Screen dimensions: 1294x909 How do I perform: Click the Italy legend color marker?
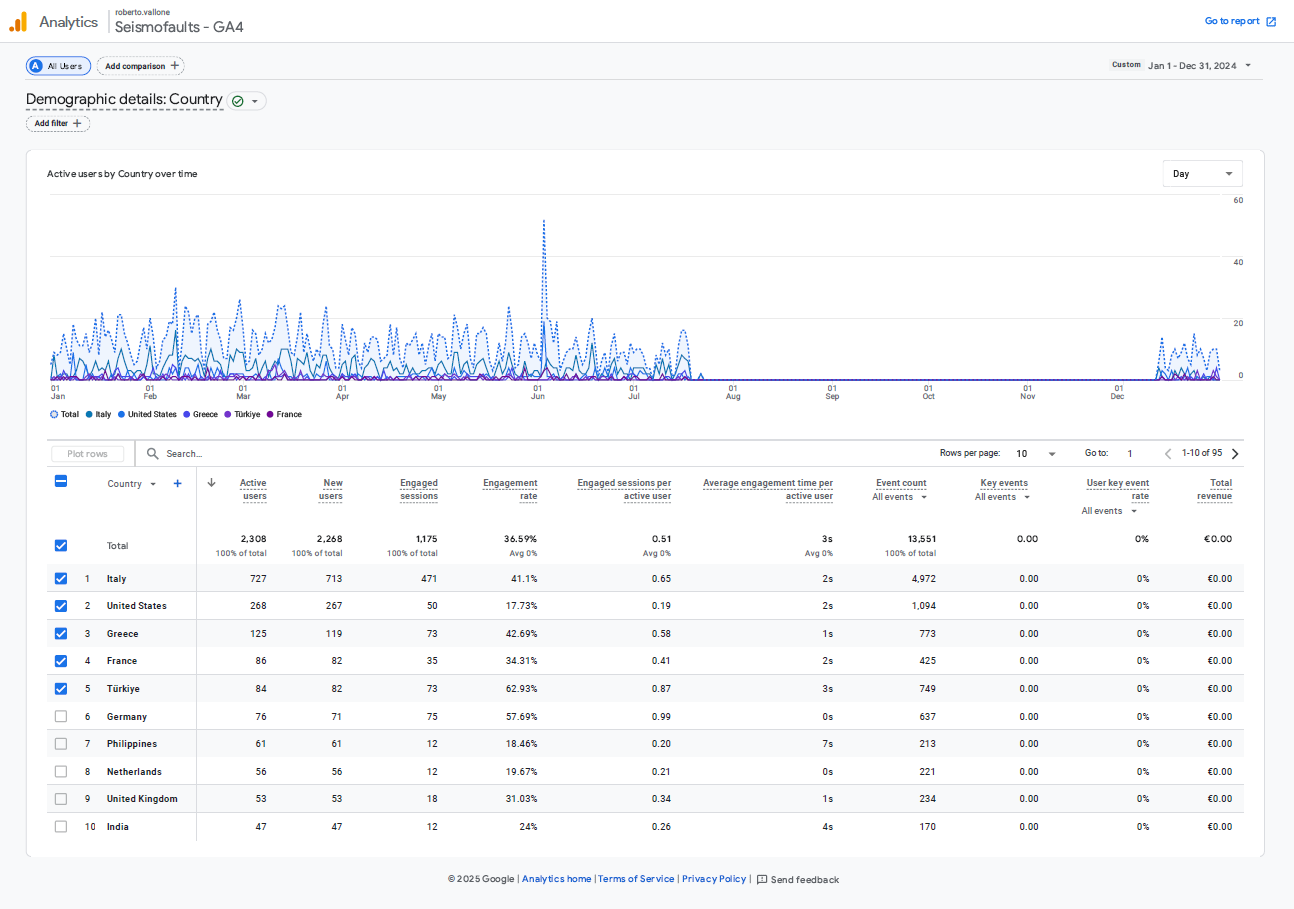(90, 414)
